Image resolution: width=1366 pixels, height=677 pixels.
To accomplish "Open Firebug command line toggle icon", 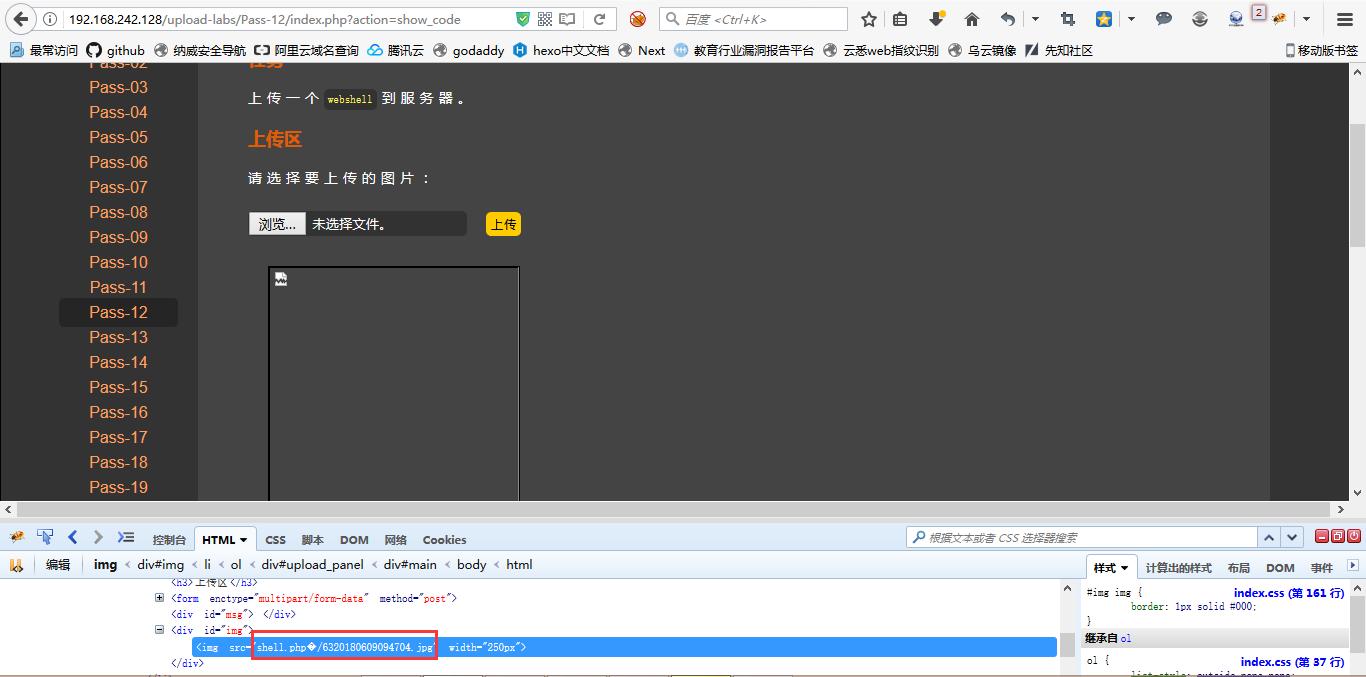I will 126,538.
